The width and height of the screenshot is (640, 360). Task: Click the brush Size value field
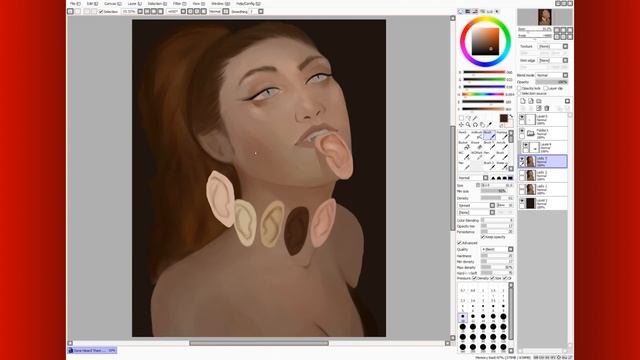(497, 185)
